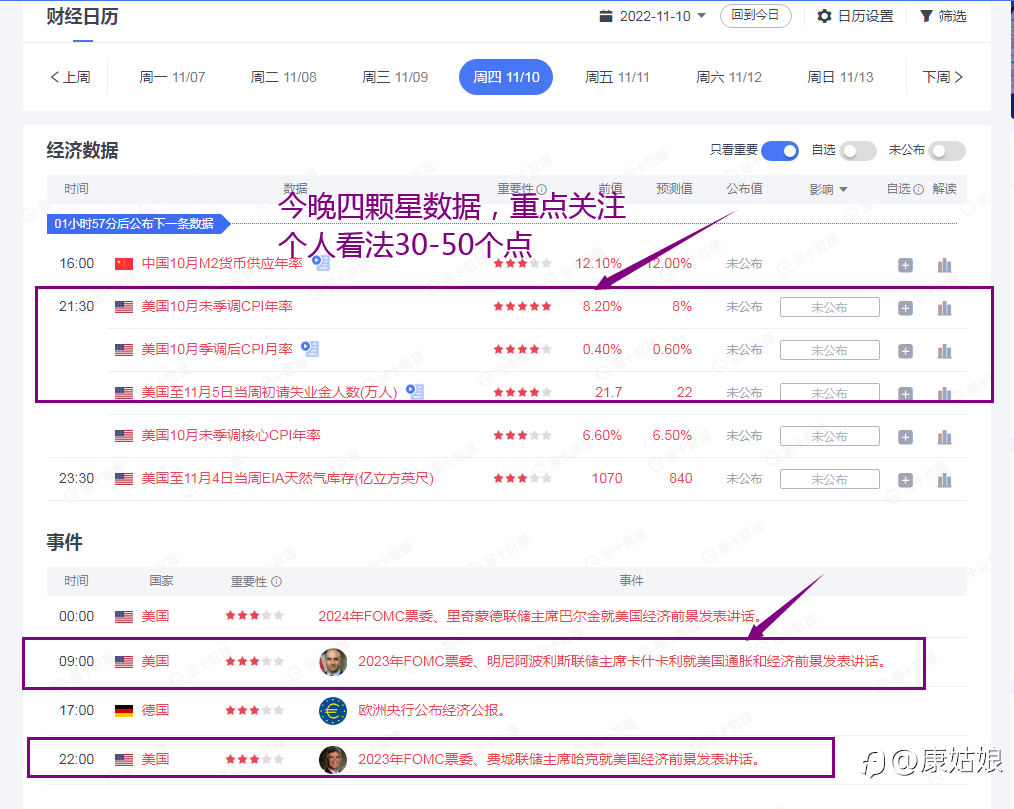The width and height of the screenshot is (1014, 809).
Task: Select the 周六 11/12 tab
Action: (x=729, y=77)
